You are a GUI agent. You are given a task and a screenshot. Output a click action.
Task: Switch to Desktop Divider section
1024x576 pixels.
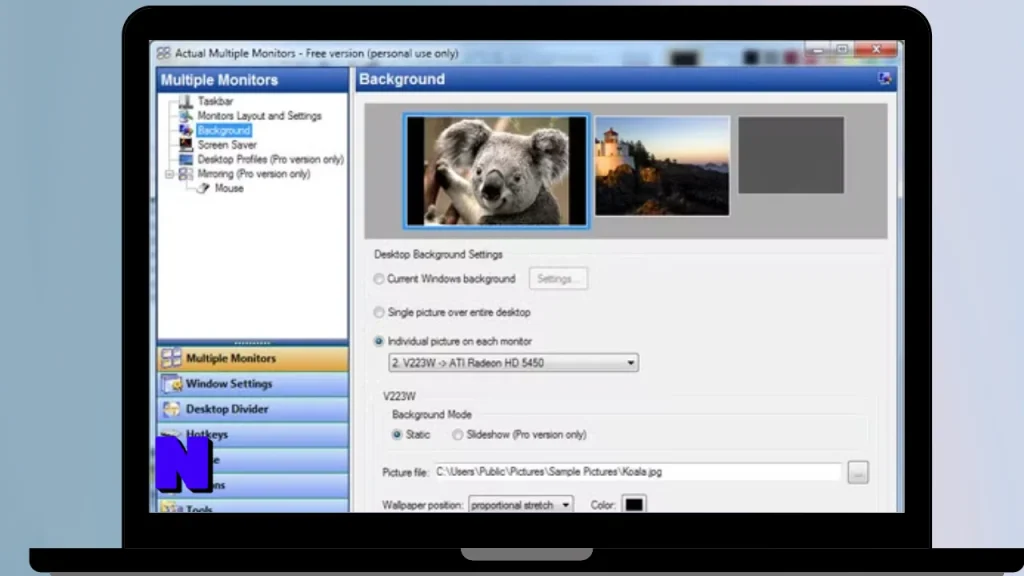(253, 409)
